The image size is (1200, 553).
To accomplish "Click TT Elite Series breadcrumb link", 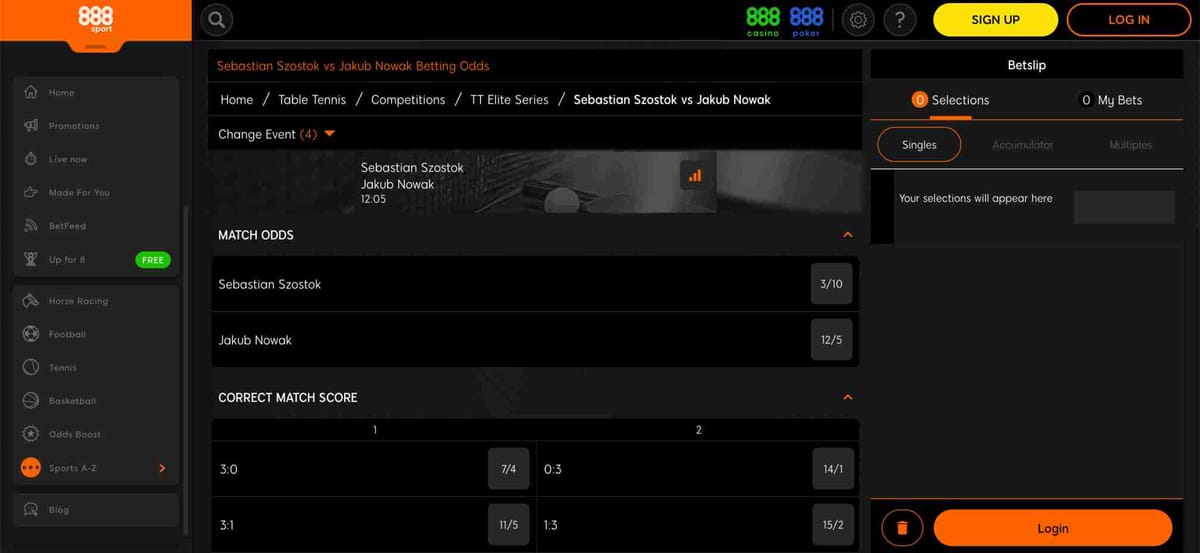I will point(509,99).
